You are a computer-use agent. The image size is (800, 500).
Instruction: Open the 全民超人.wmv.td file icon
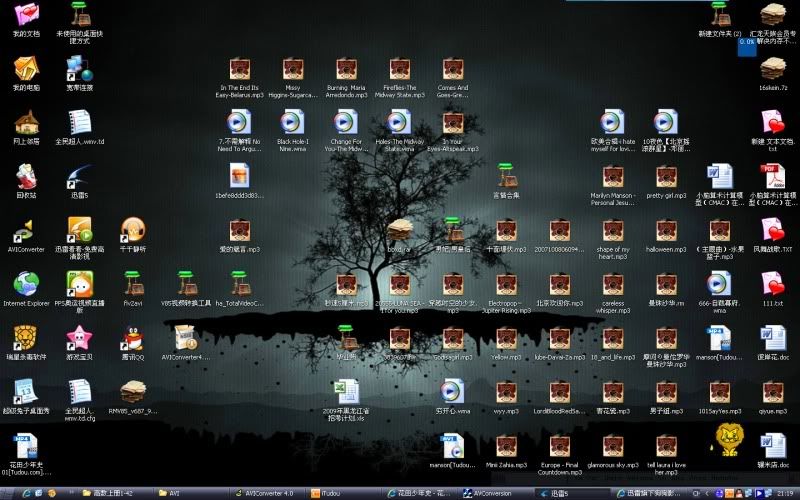click(x=80, y=122)
